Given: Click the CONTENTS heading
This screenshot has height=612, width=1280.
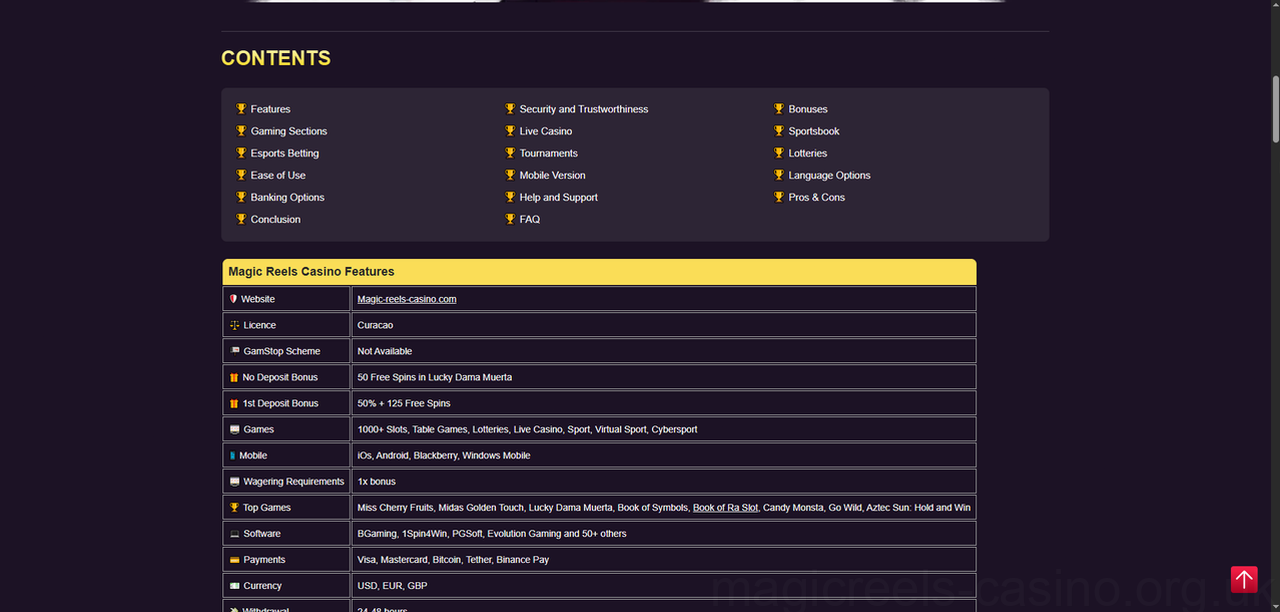Looking at the screenshot, I should (x=276, y=58).
